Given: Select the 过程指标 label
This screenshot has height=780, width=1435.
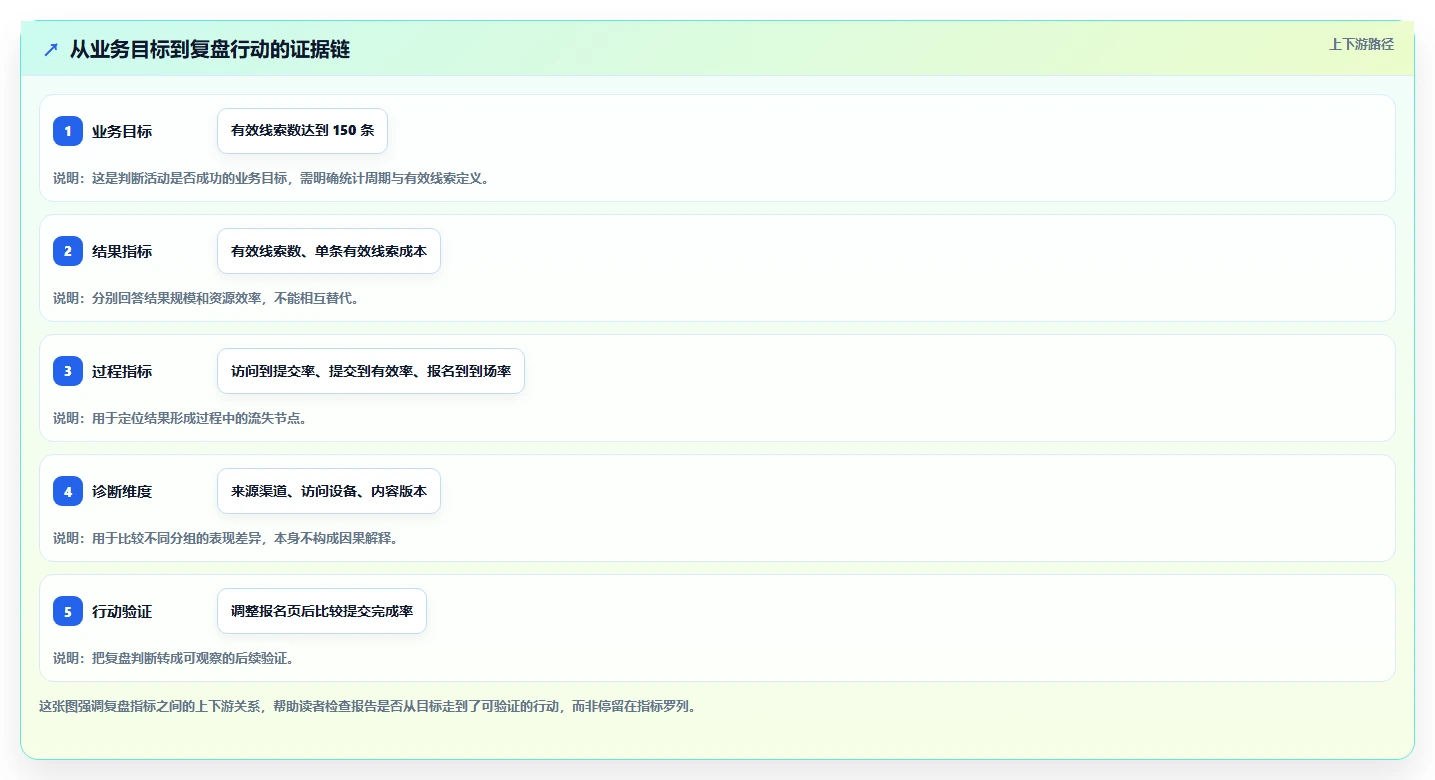Looking at the screenshot, I should pos(122,371).
